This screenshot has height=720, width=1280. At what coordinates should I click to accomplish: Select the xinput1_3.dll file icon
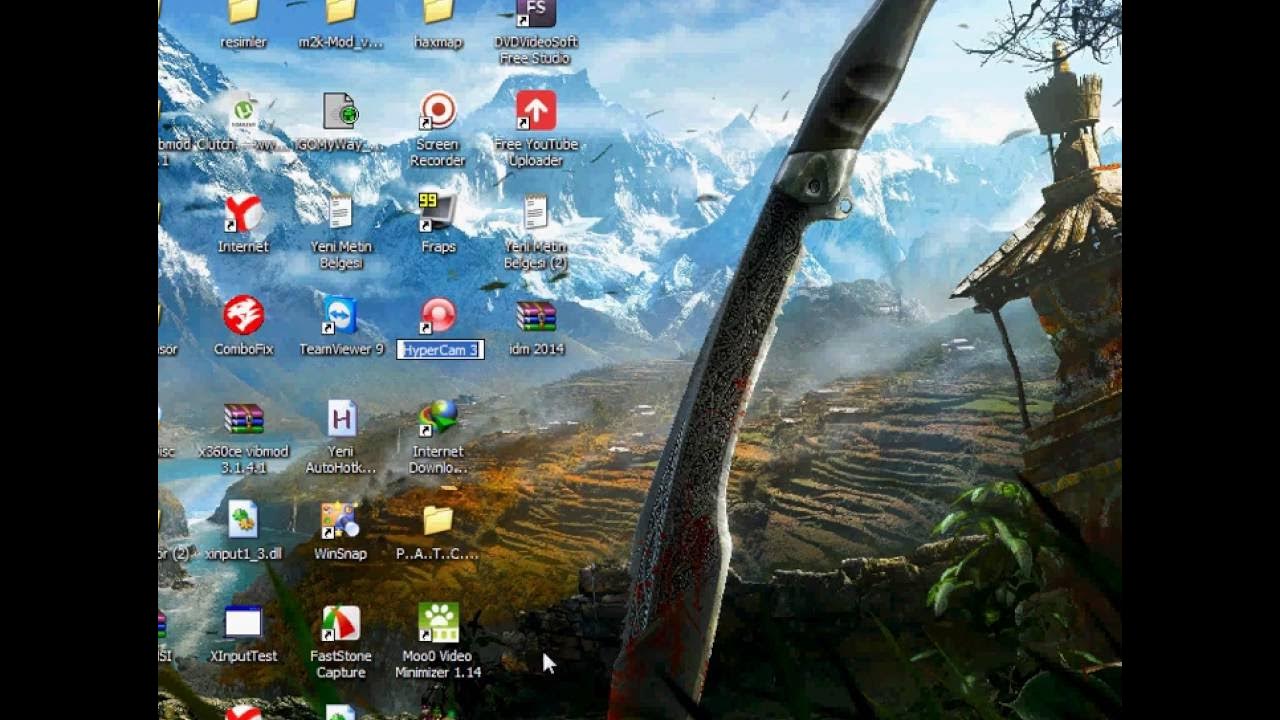point(243,521)
